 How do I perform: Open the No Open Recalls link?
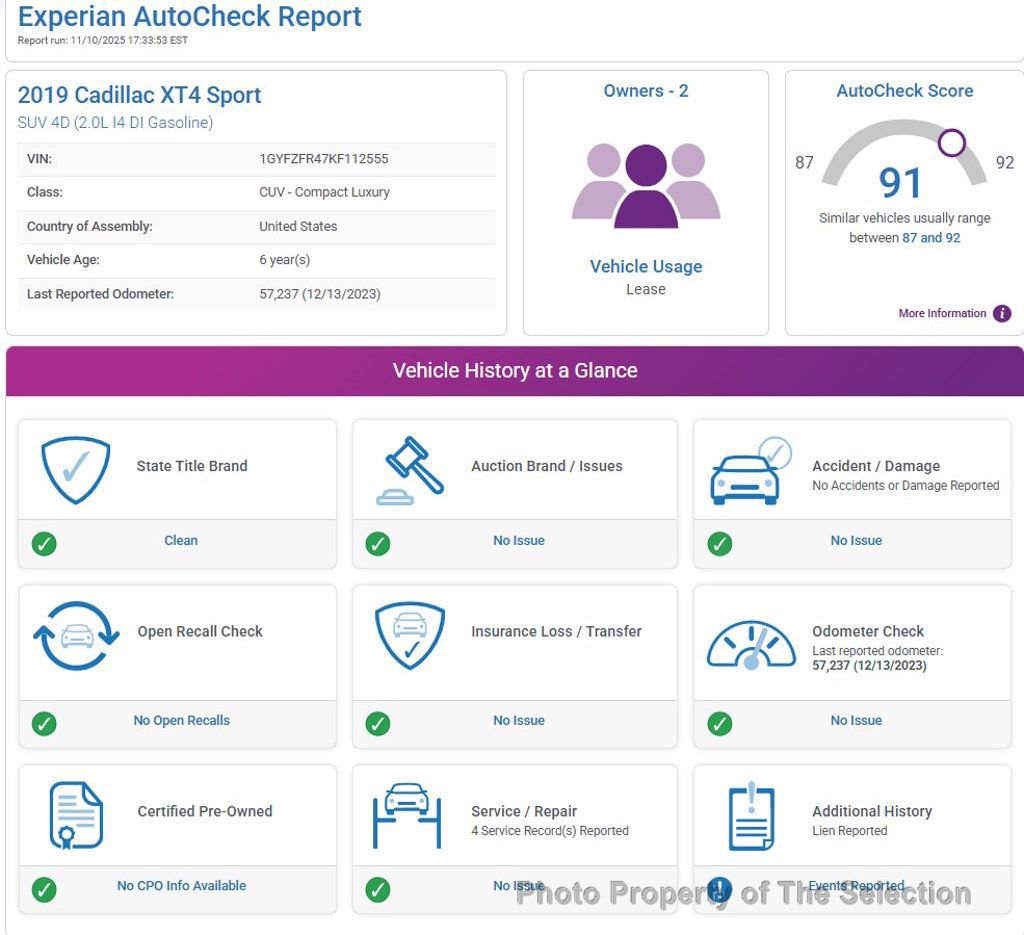(181, 720)
